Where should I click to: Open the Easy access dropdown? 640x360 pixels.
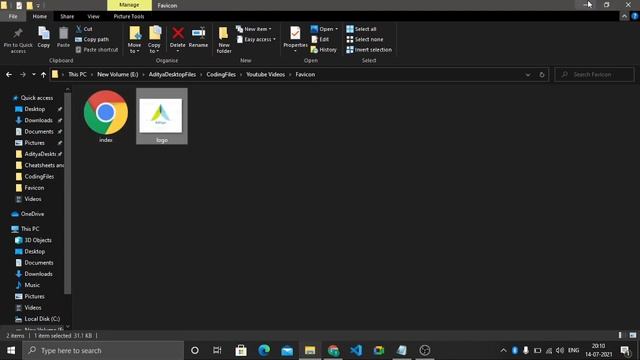[x=256, y=39]
